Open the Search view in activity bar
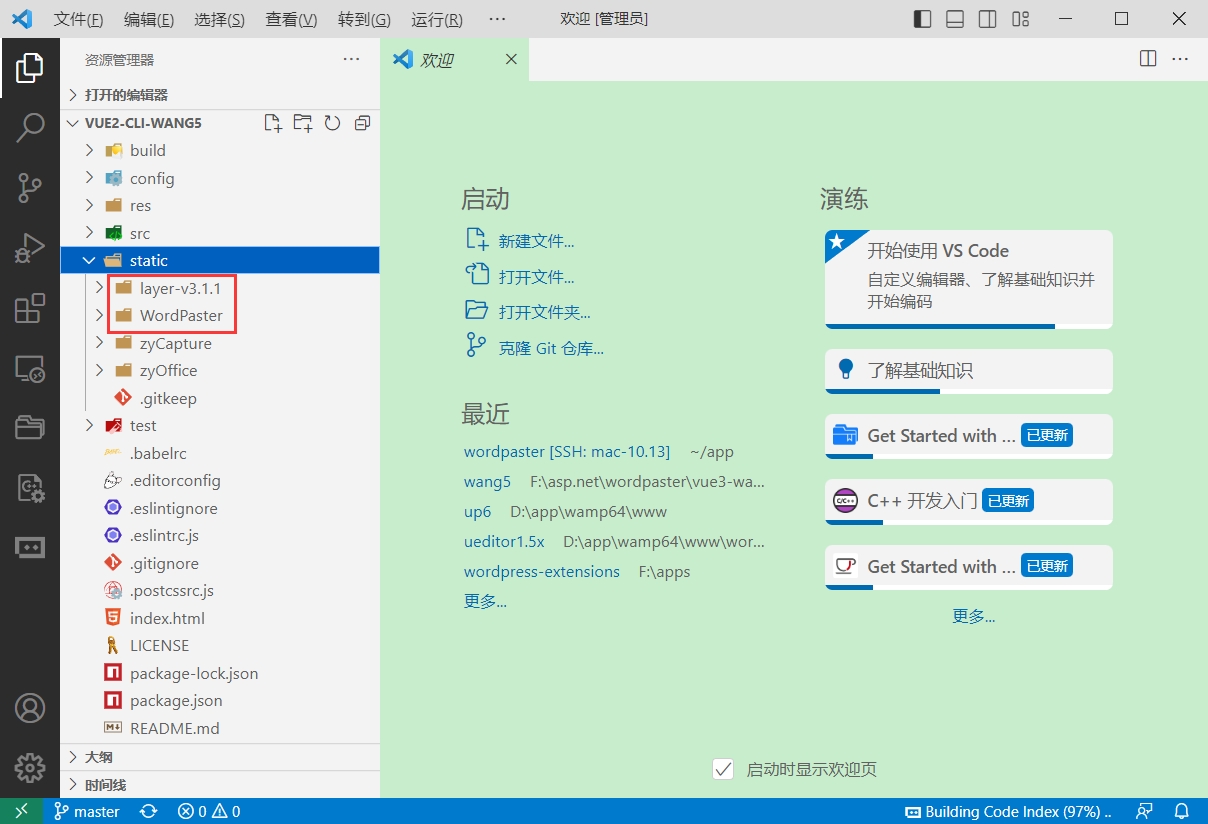This screenshot has width=1208, height=824. 30,127
